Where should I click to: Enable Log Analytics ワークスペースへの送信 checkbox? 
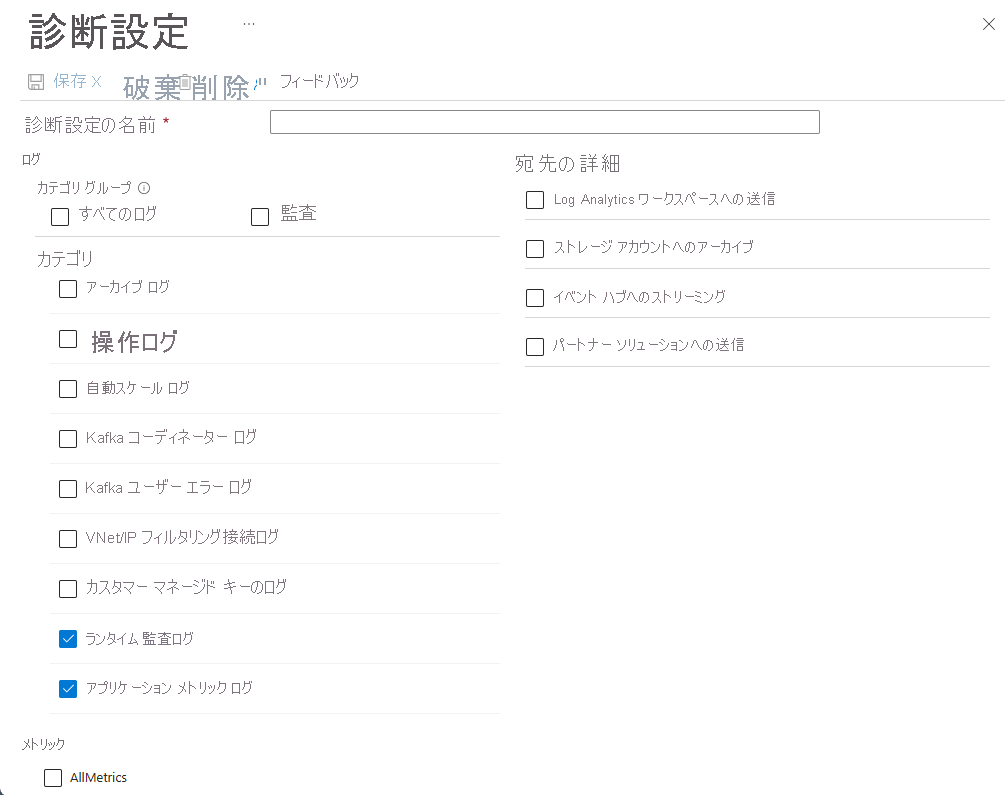pyautogui.click(x=535, y=200)
